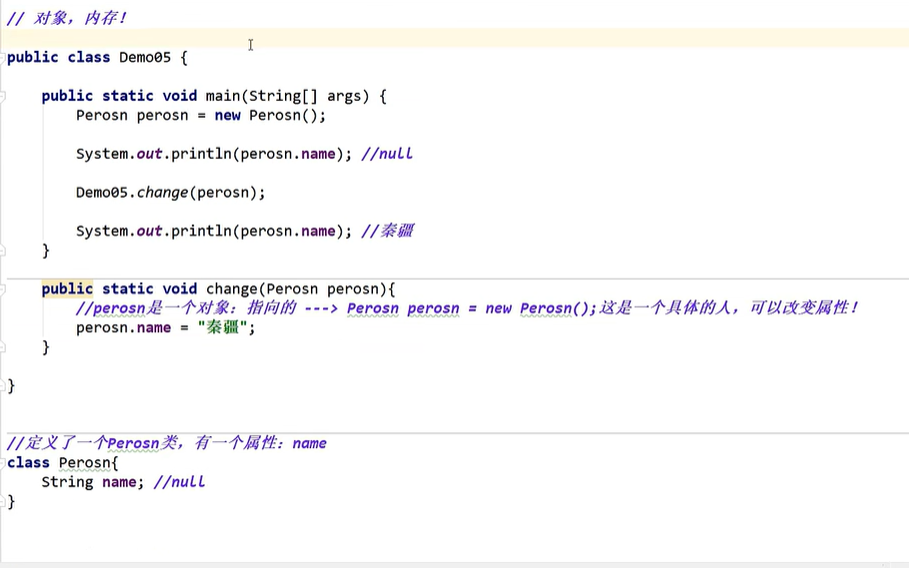The image size is (909, 568).
Task: Click highlighted 'public' before static void change
Action: click(67, 289)
